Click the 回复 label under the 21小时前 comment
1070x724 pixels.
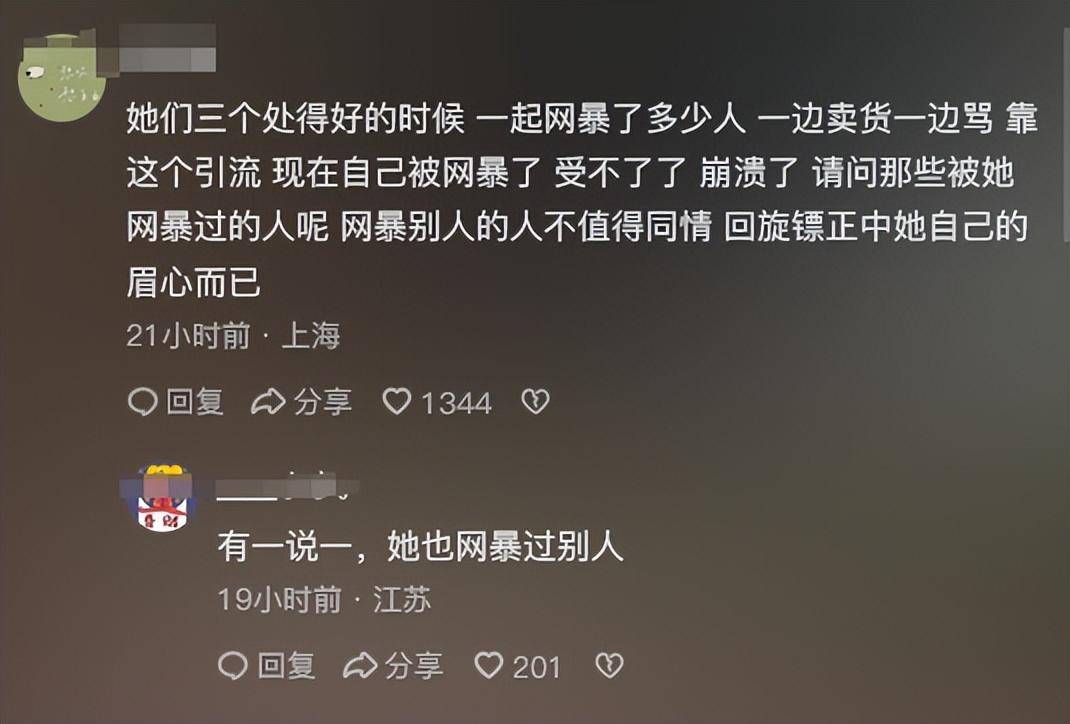195,402
